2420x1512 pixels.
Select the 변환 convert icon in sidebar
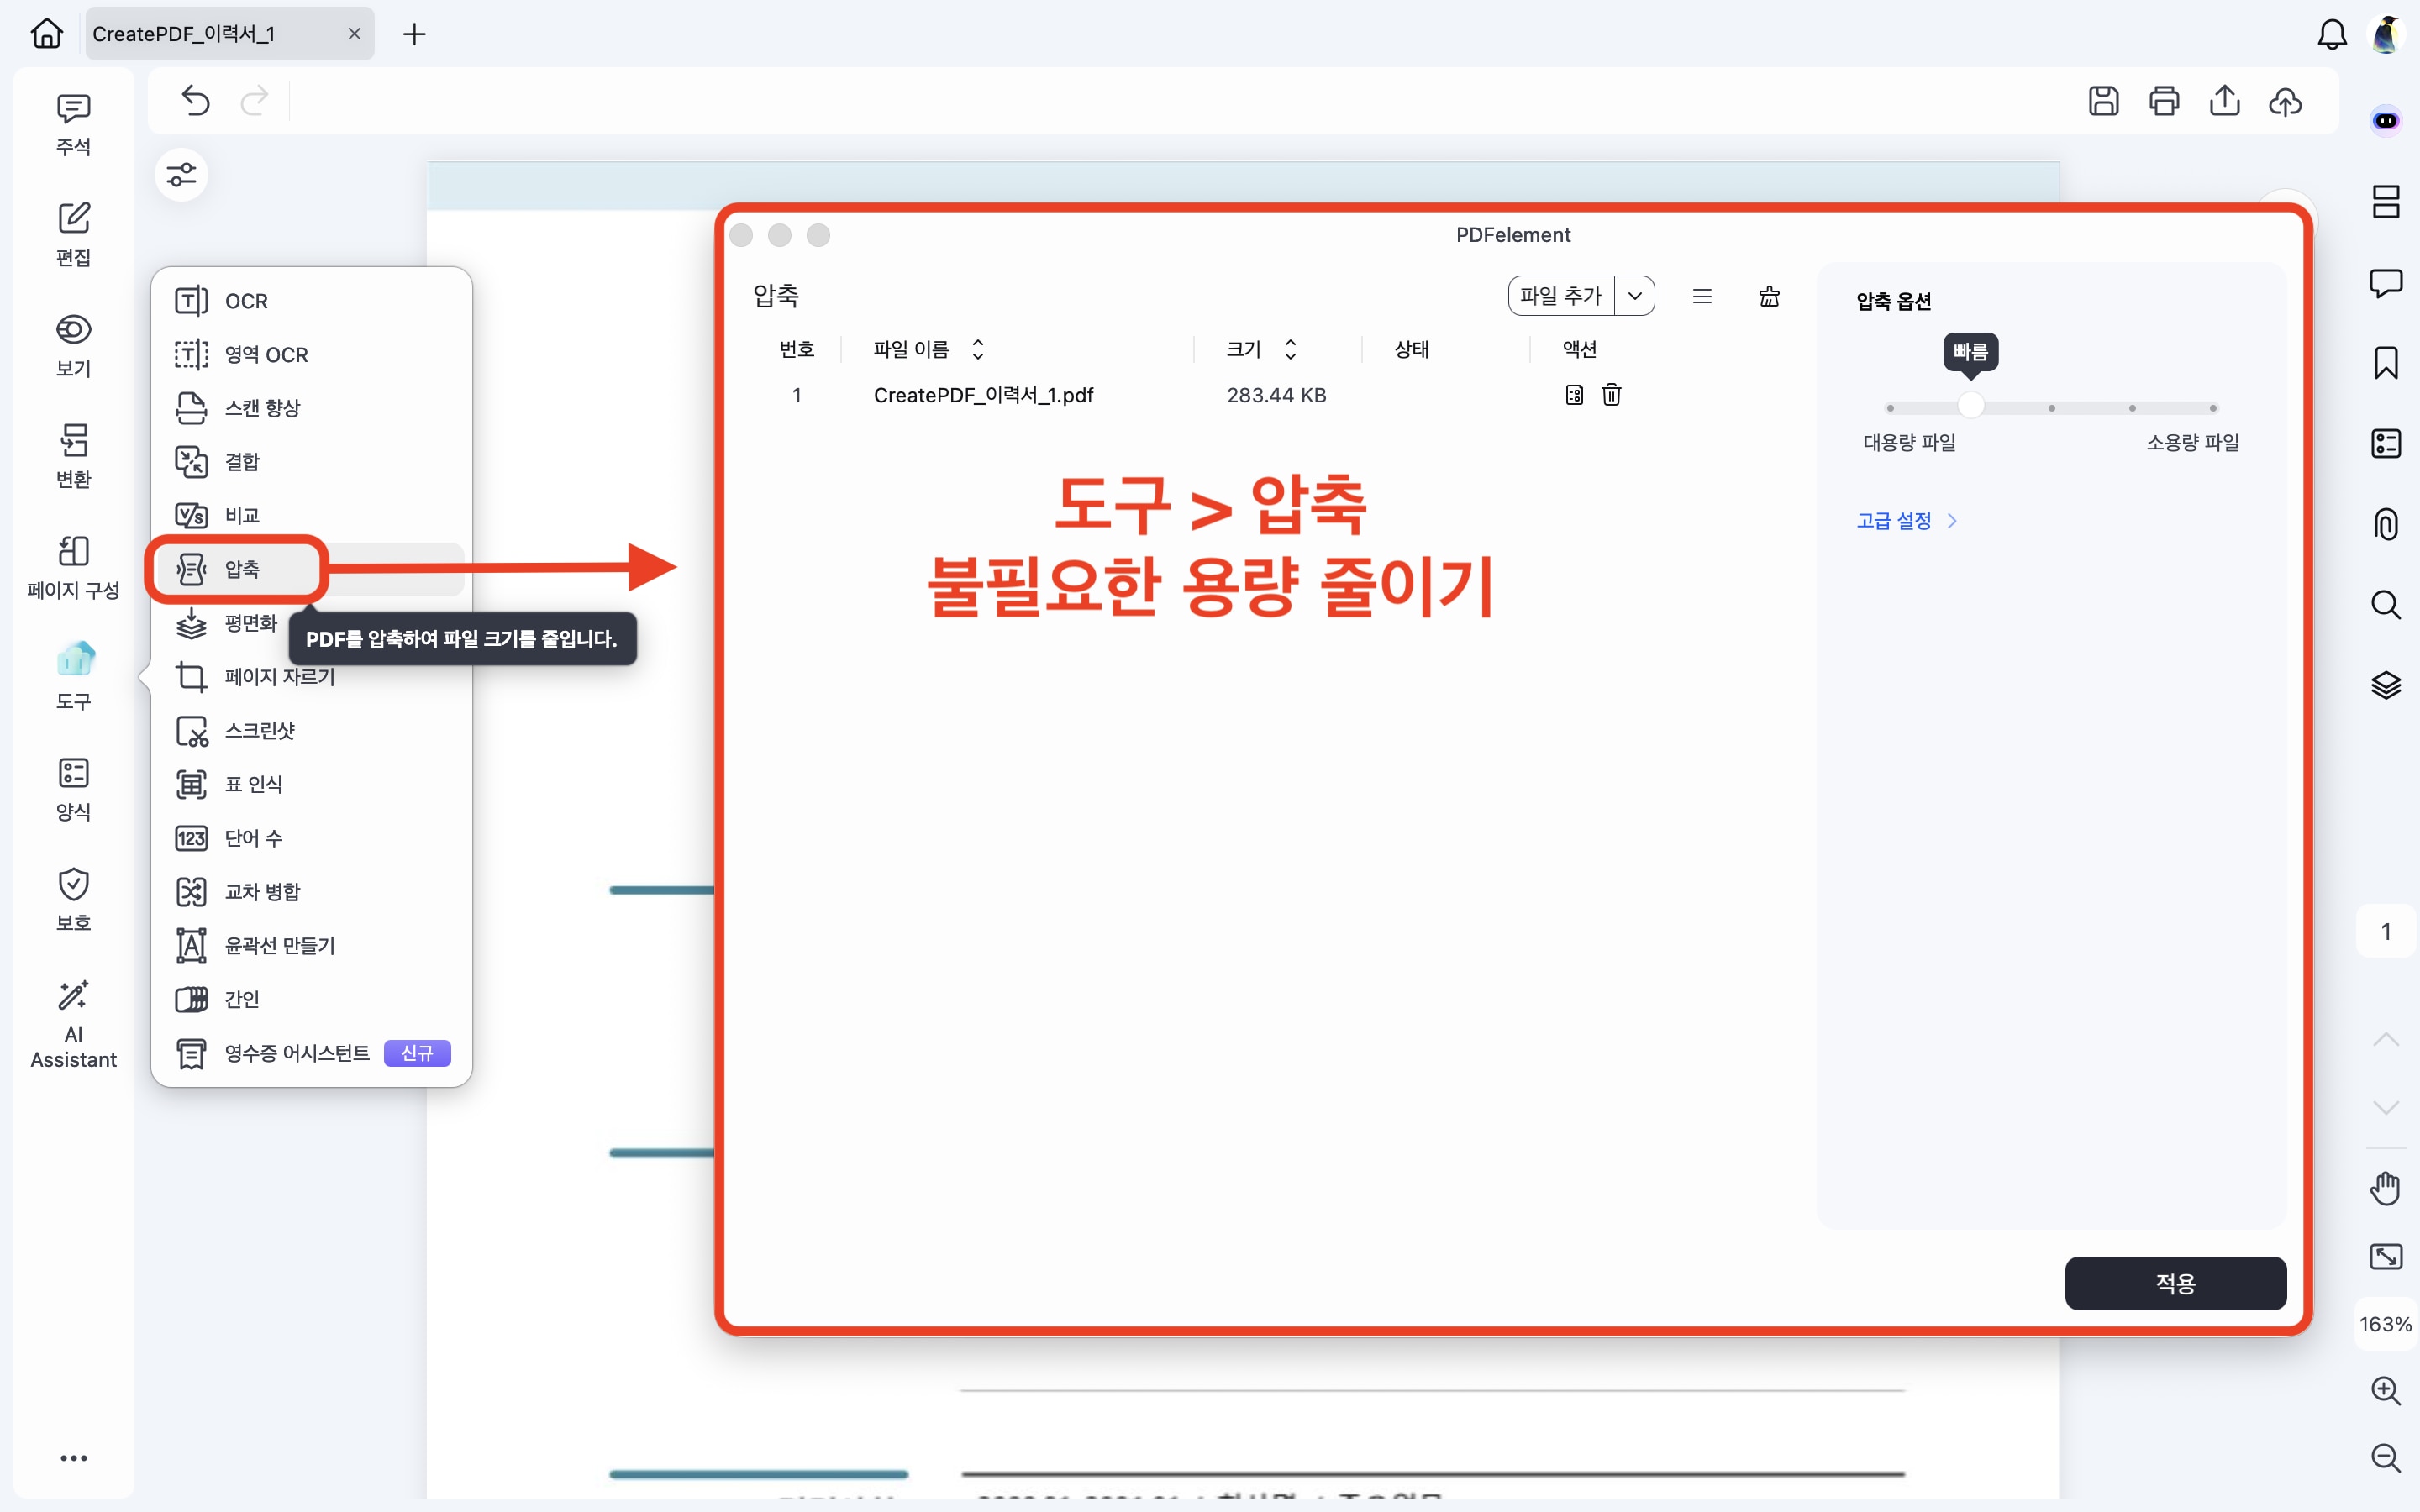pos(73,440)
